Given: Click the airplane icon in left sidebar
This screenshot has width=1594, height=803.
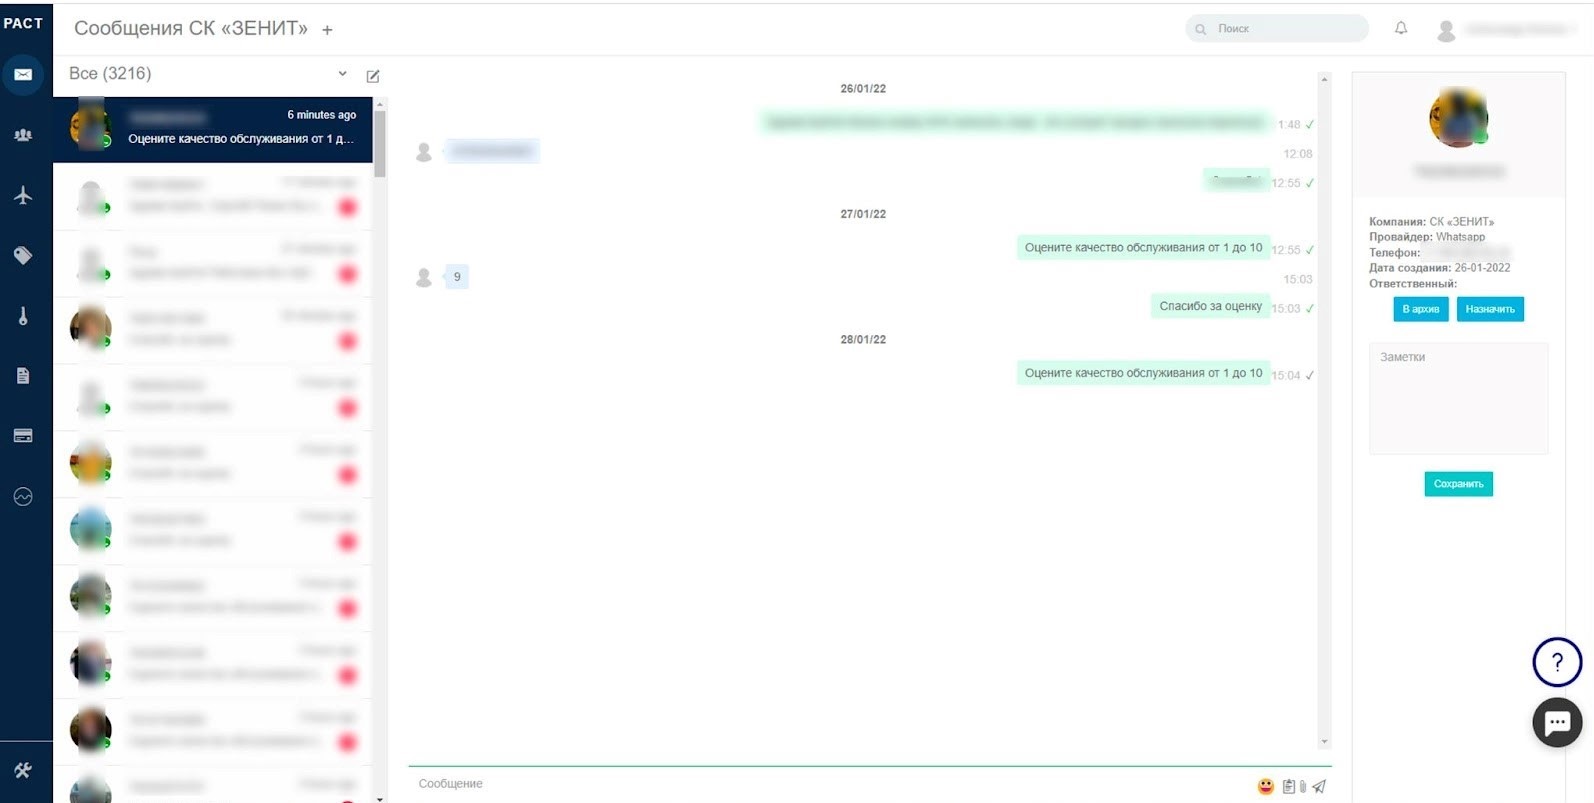Looking at the screenshot, I should click(x=23, y=195).
